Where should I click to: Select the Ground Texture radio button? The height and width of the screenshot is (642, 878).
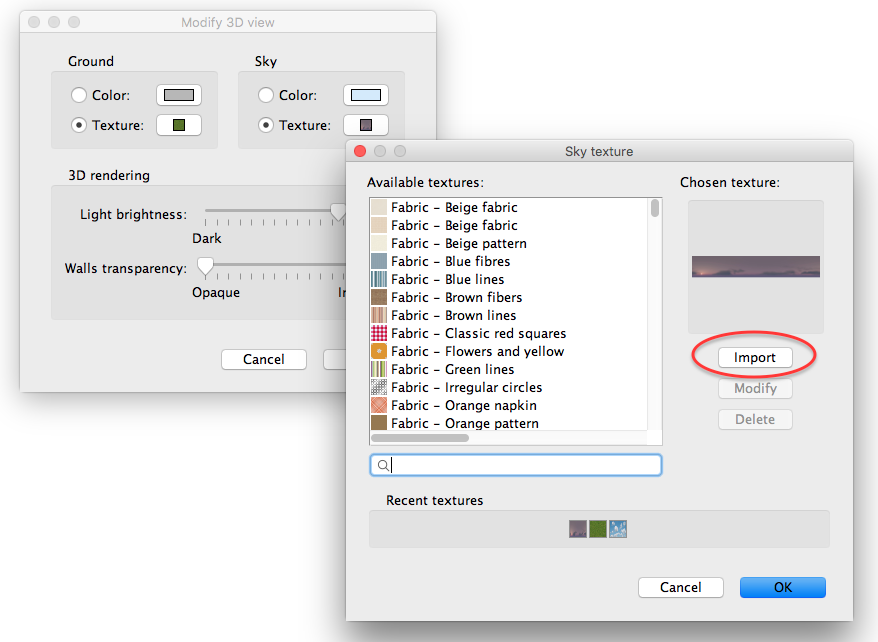coord(79,125)
